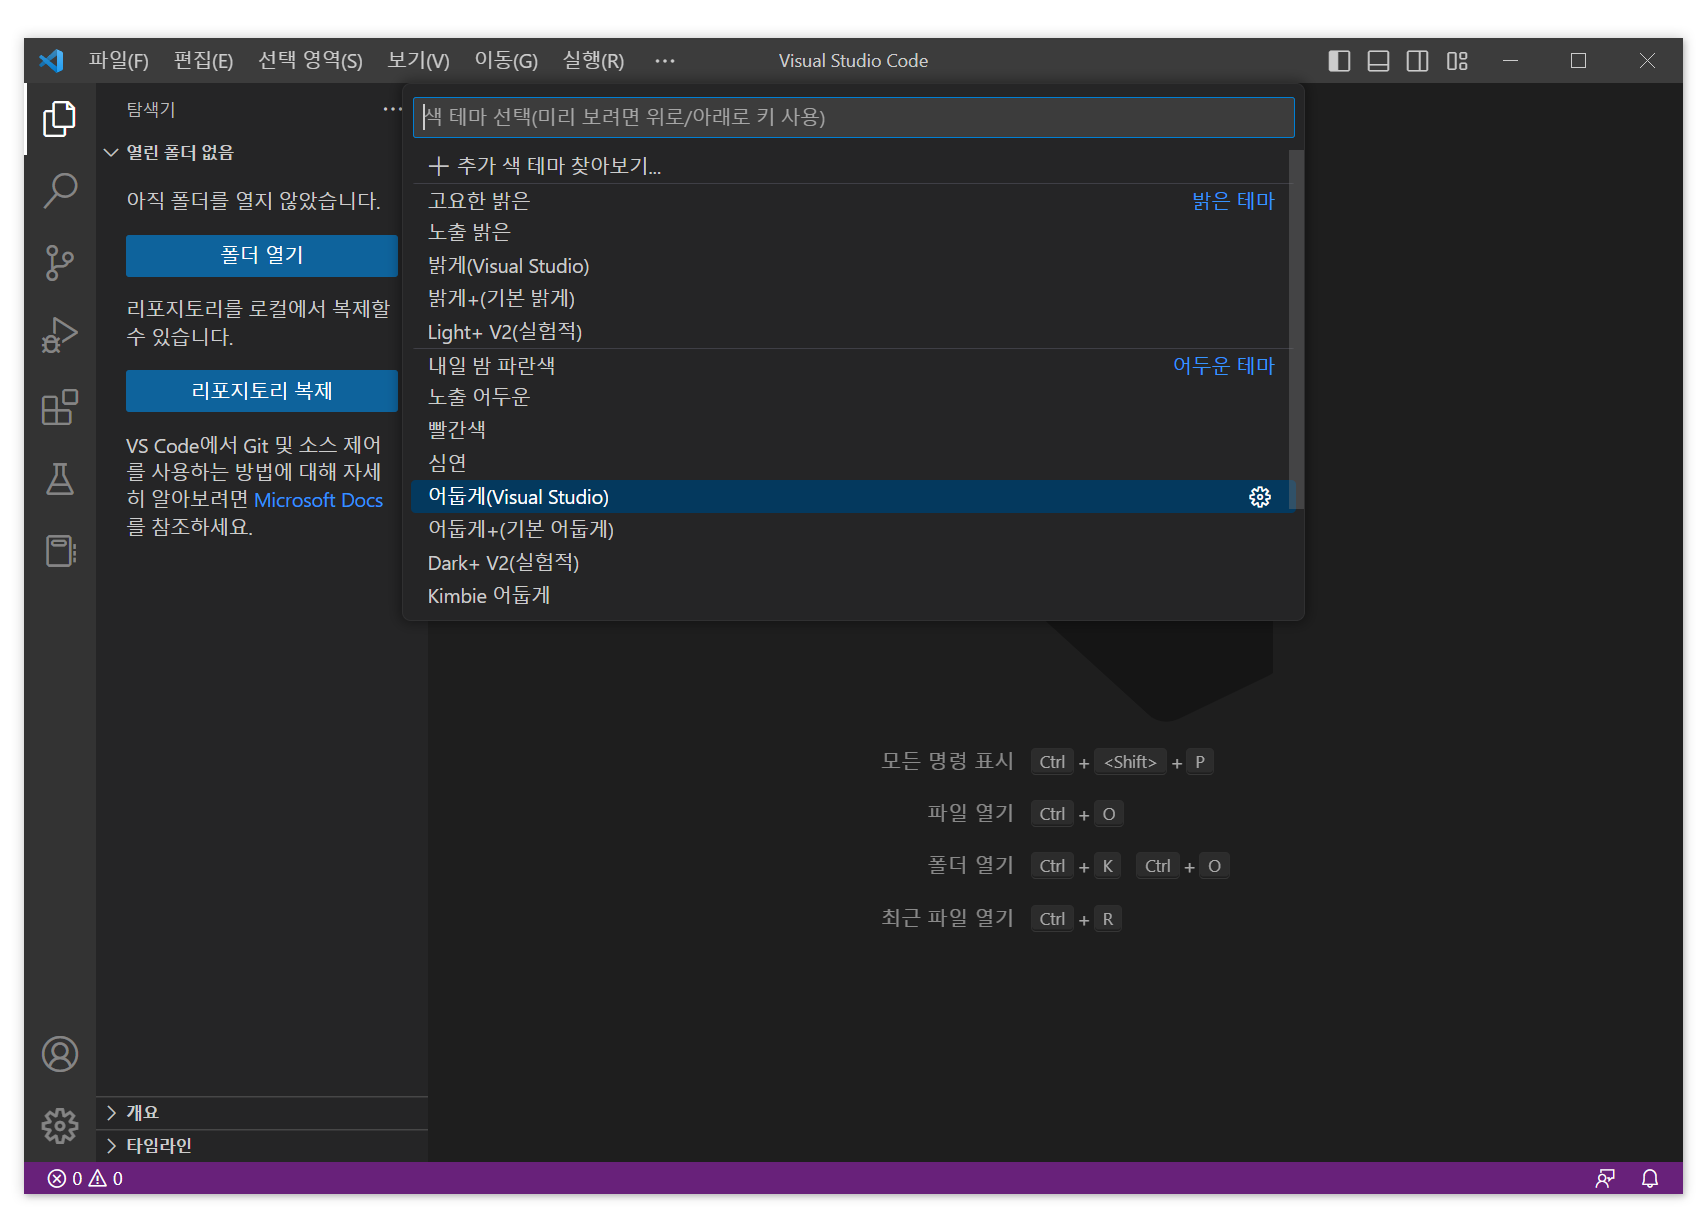Expand the 개요 section
The image size is (1707, 1229).
[262, 1113]
